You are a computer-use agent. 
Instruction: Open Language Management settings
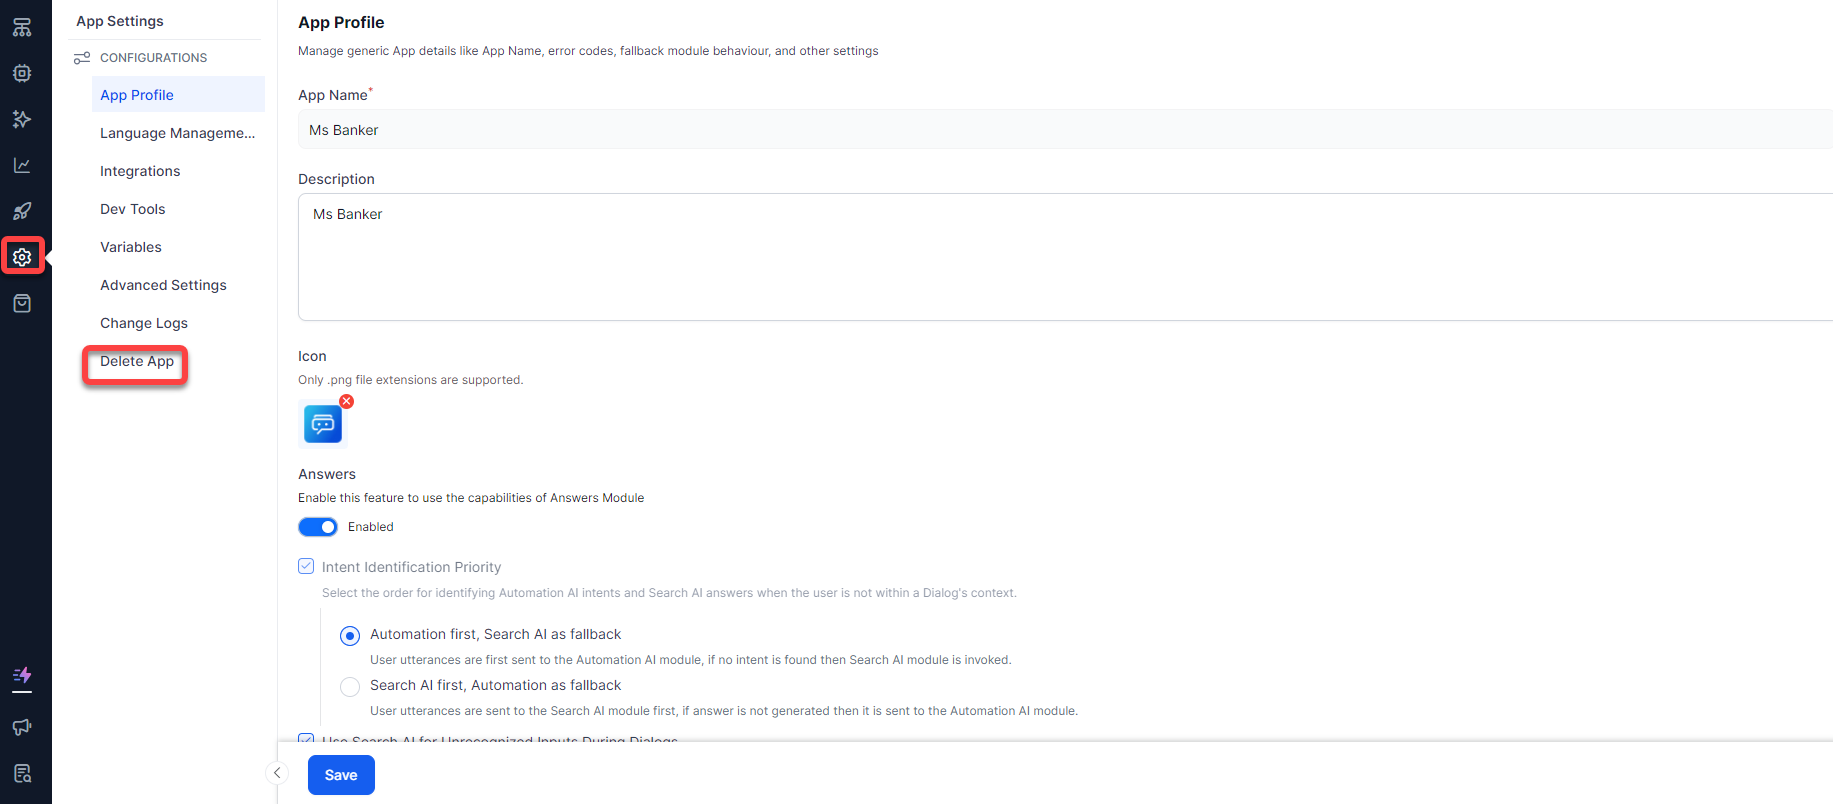pos(177,133)
